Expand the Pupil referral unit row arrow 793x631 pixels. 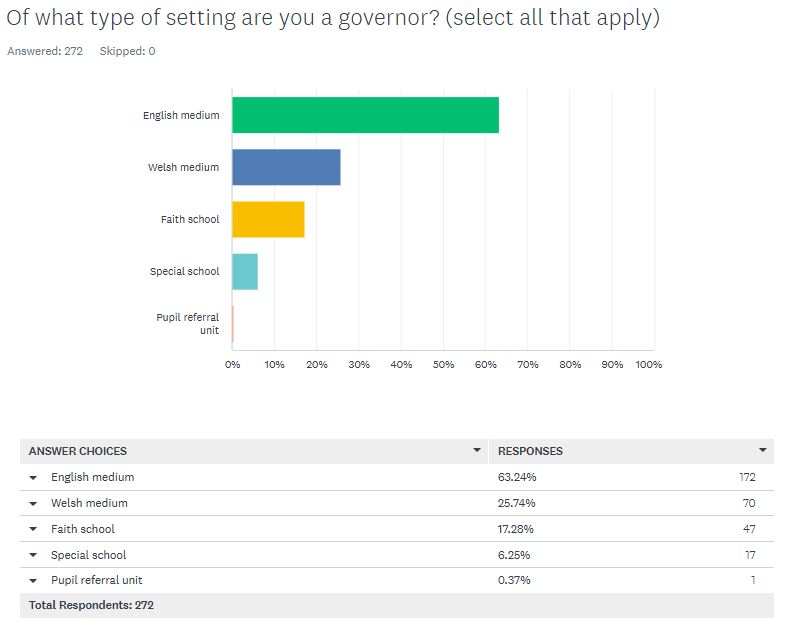[33, 581]
